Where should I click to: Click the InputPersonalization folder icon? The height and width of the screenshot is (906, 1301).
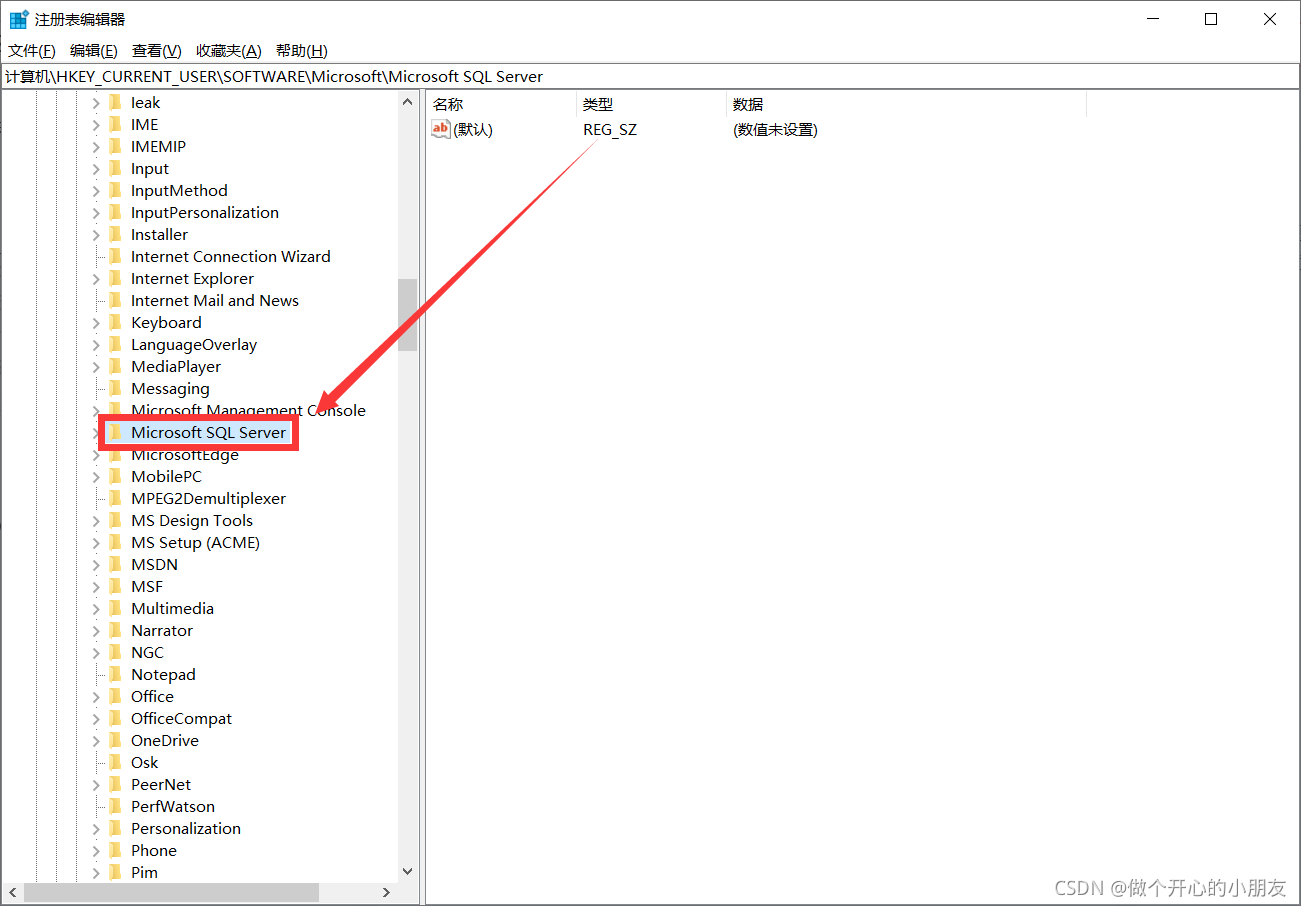115,212
